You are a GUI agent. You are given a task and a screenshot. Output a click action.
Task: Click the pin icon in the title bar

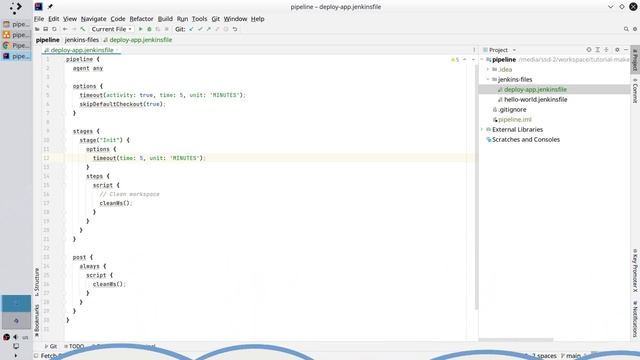coord(50,7)
